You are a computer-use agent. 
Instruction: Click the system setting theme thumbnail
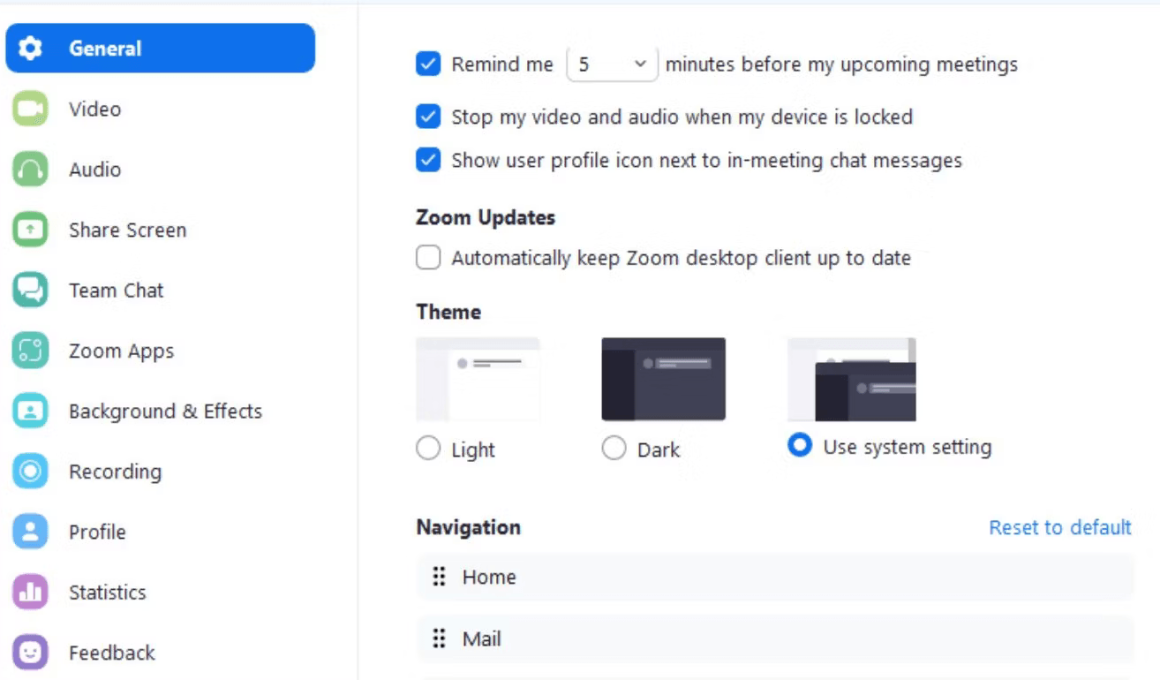[852, 379]
